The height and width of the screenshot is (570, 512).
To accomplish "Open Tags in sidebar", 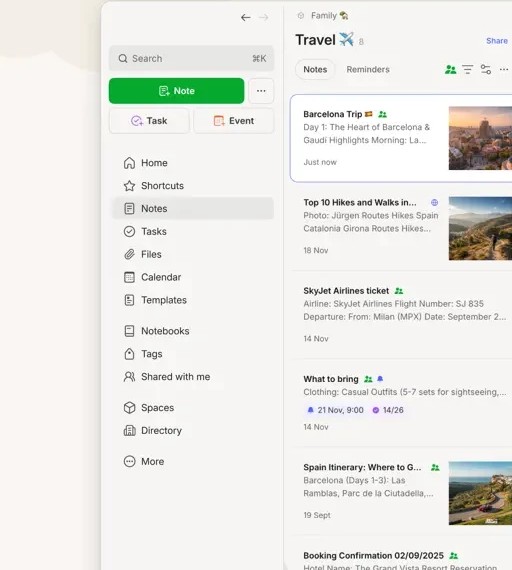I will [193, 354].
